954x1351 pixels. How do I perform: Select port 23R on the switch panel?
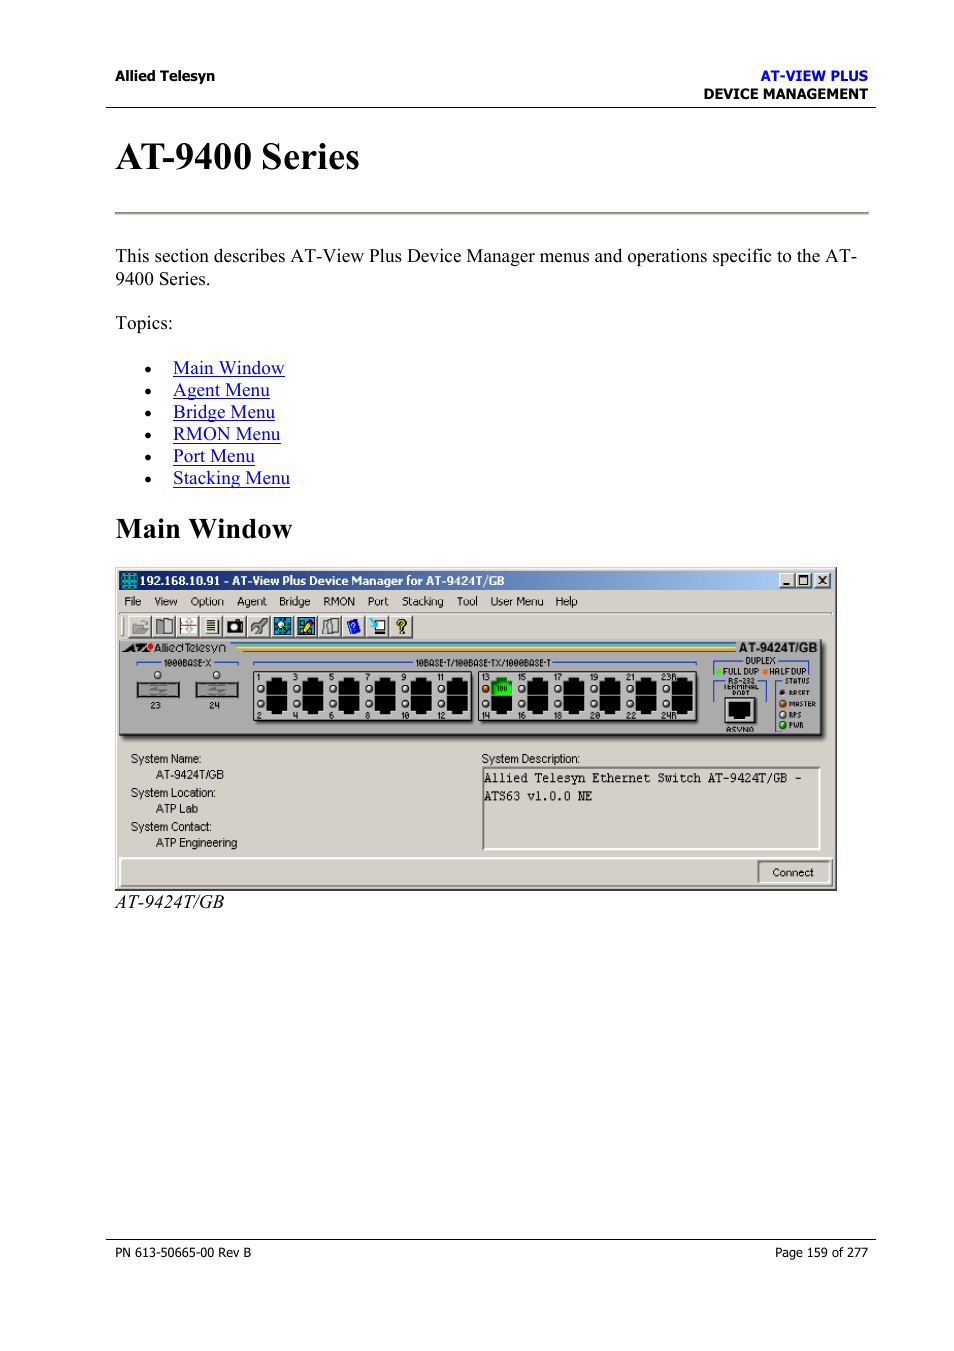[683, 687]
